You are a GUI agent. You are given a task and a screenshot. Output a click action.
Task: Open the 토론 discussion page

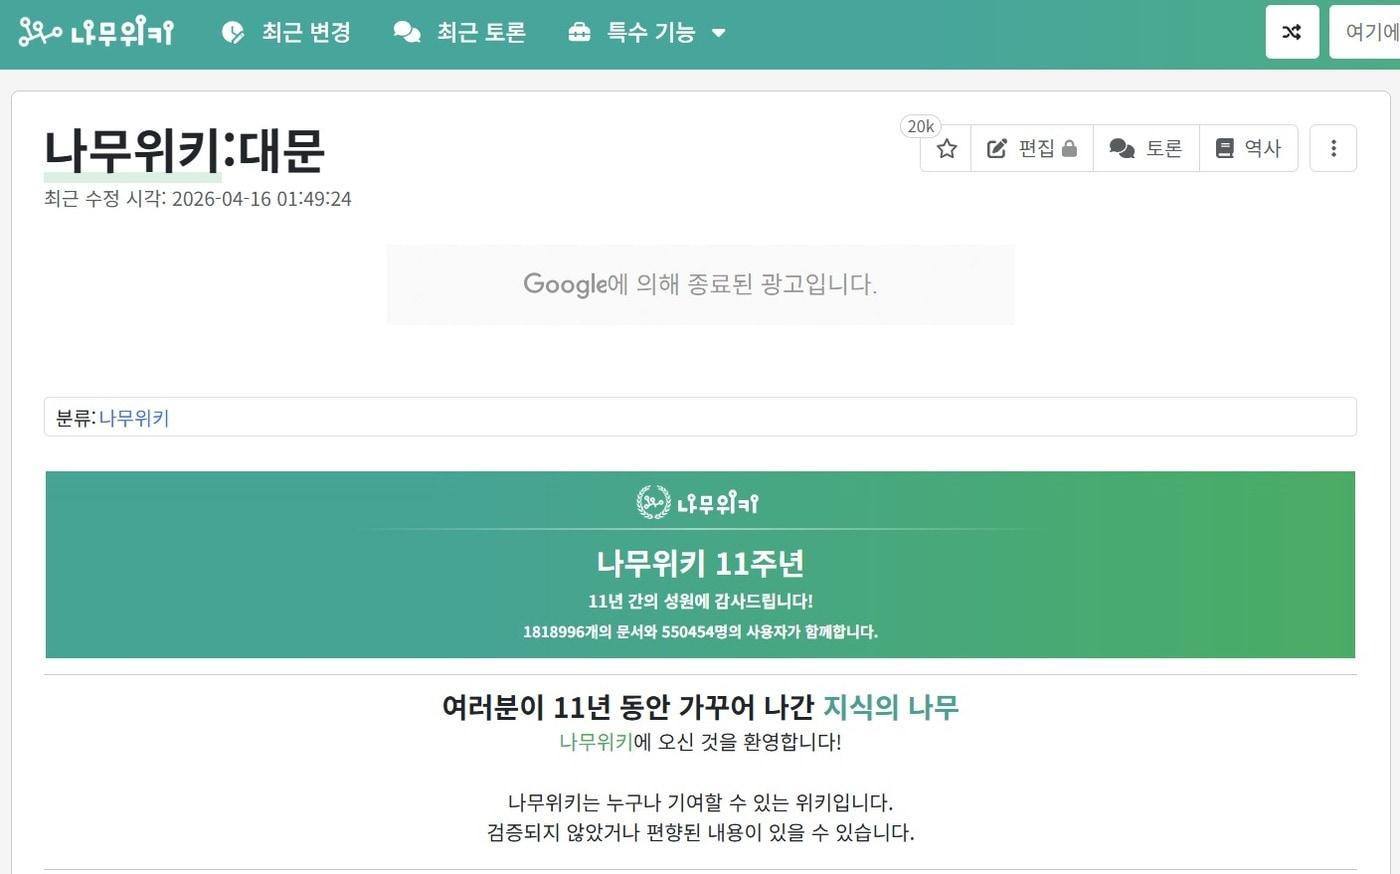pyautogui.click(x=1146, y=149)
